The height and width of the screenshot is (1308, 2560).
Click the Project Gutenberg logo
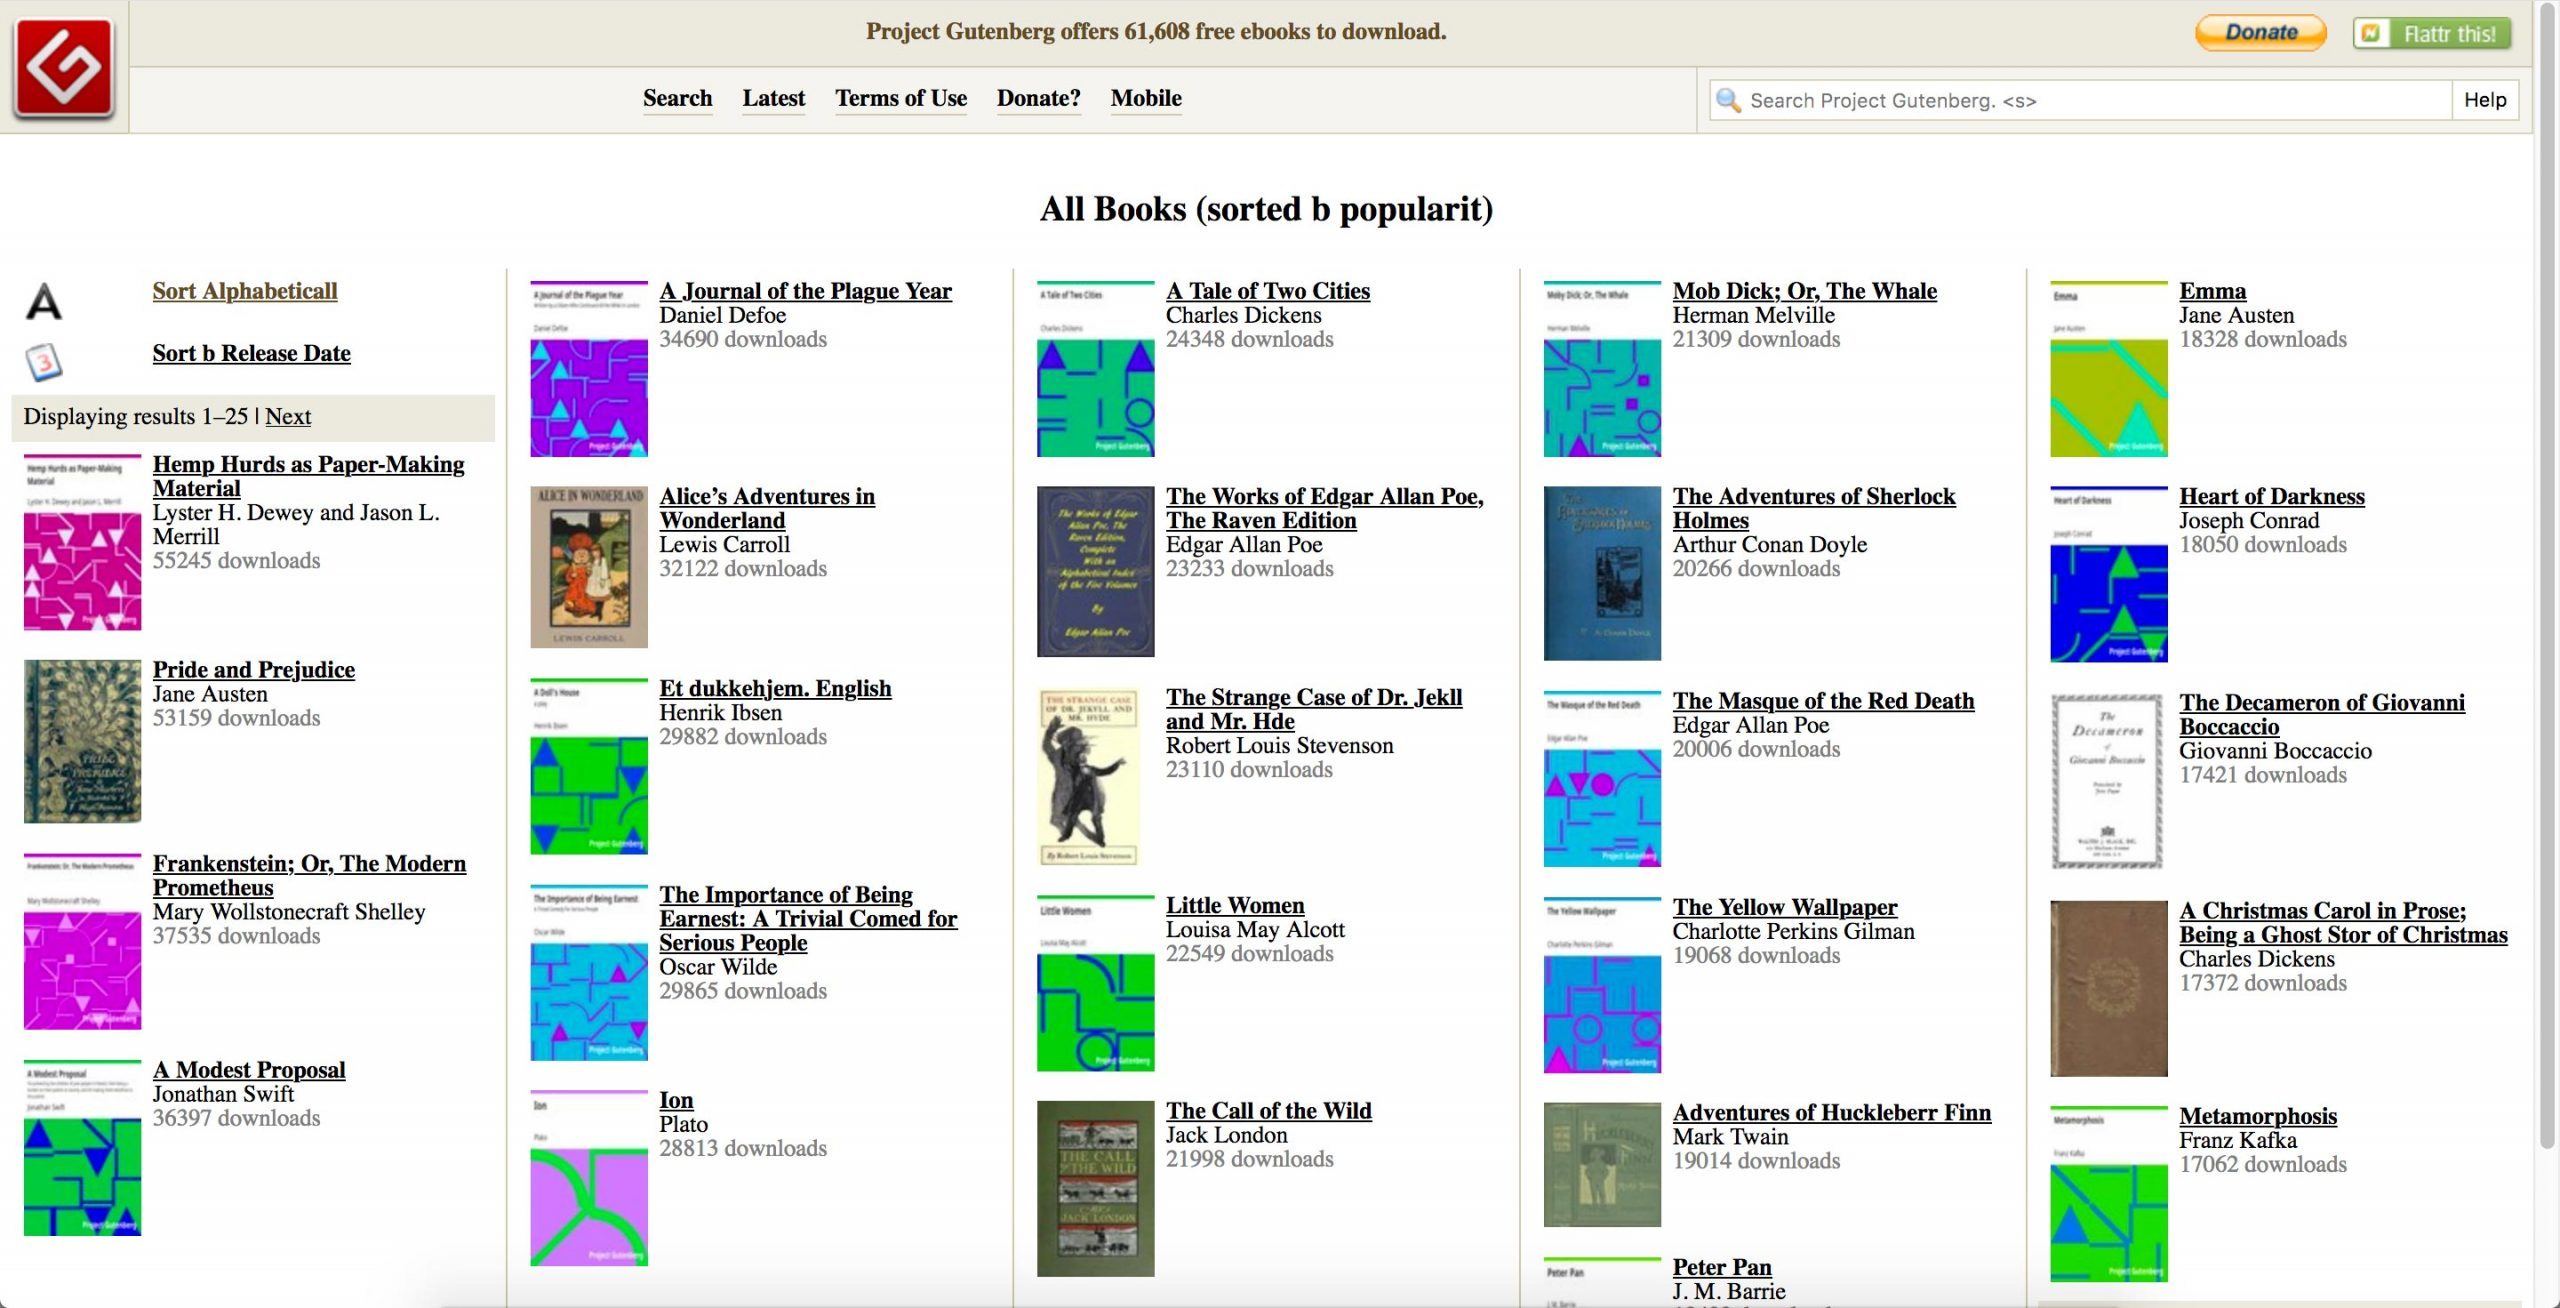pyautogui.click(x=66, y=67)
